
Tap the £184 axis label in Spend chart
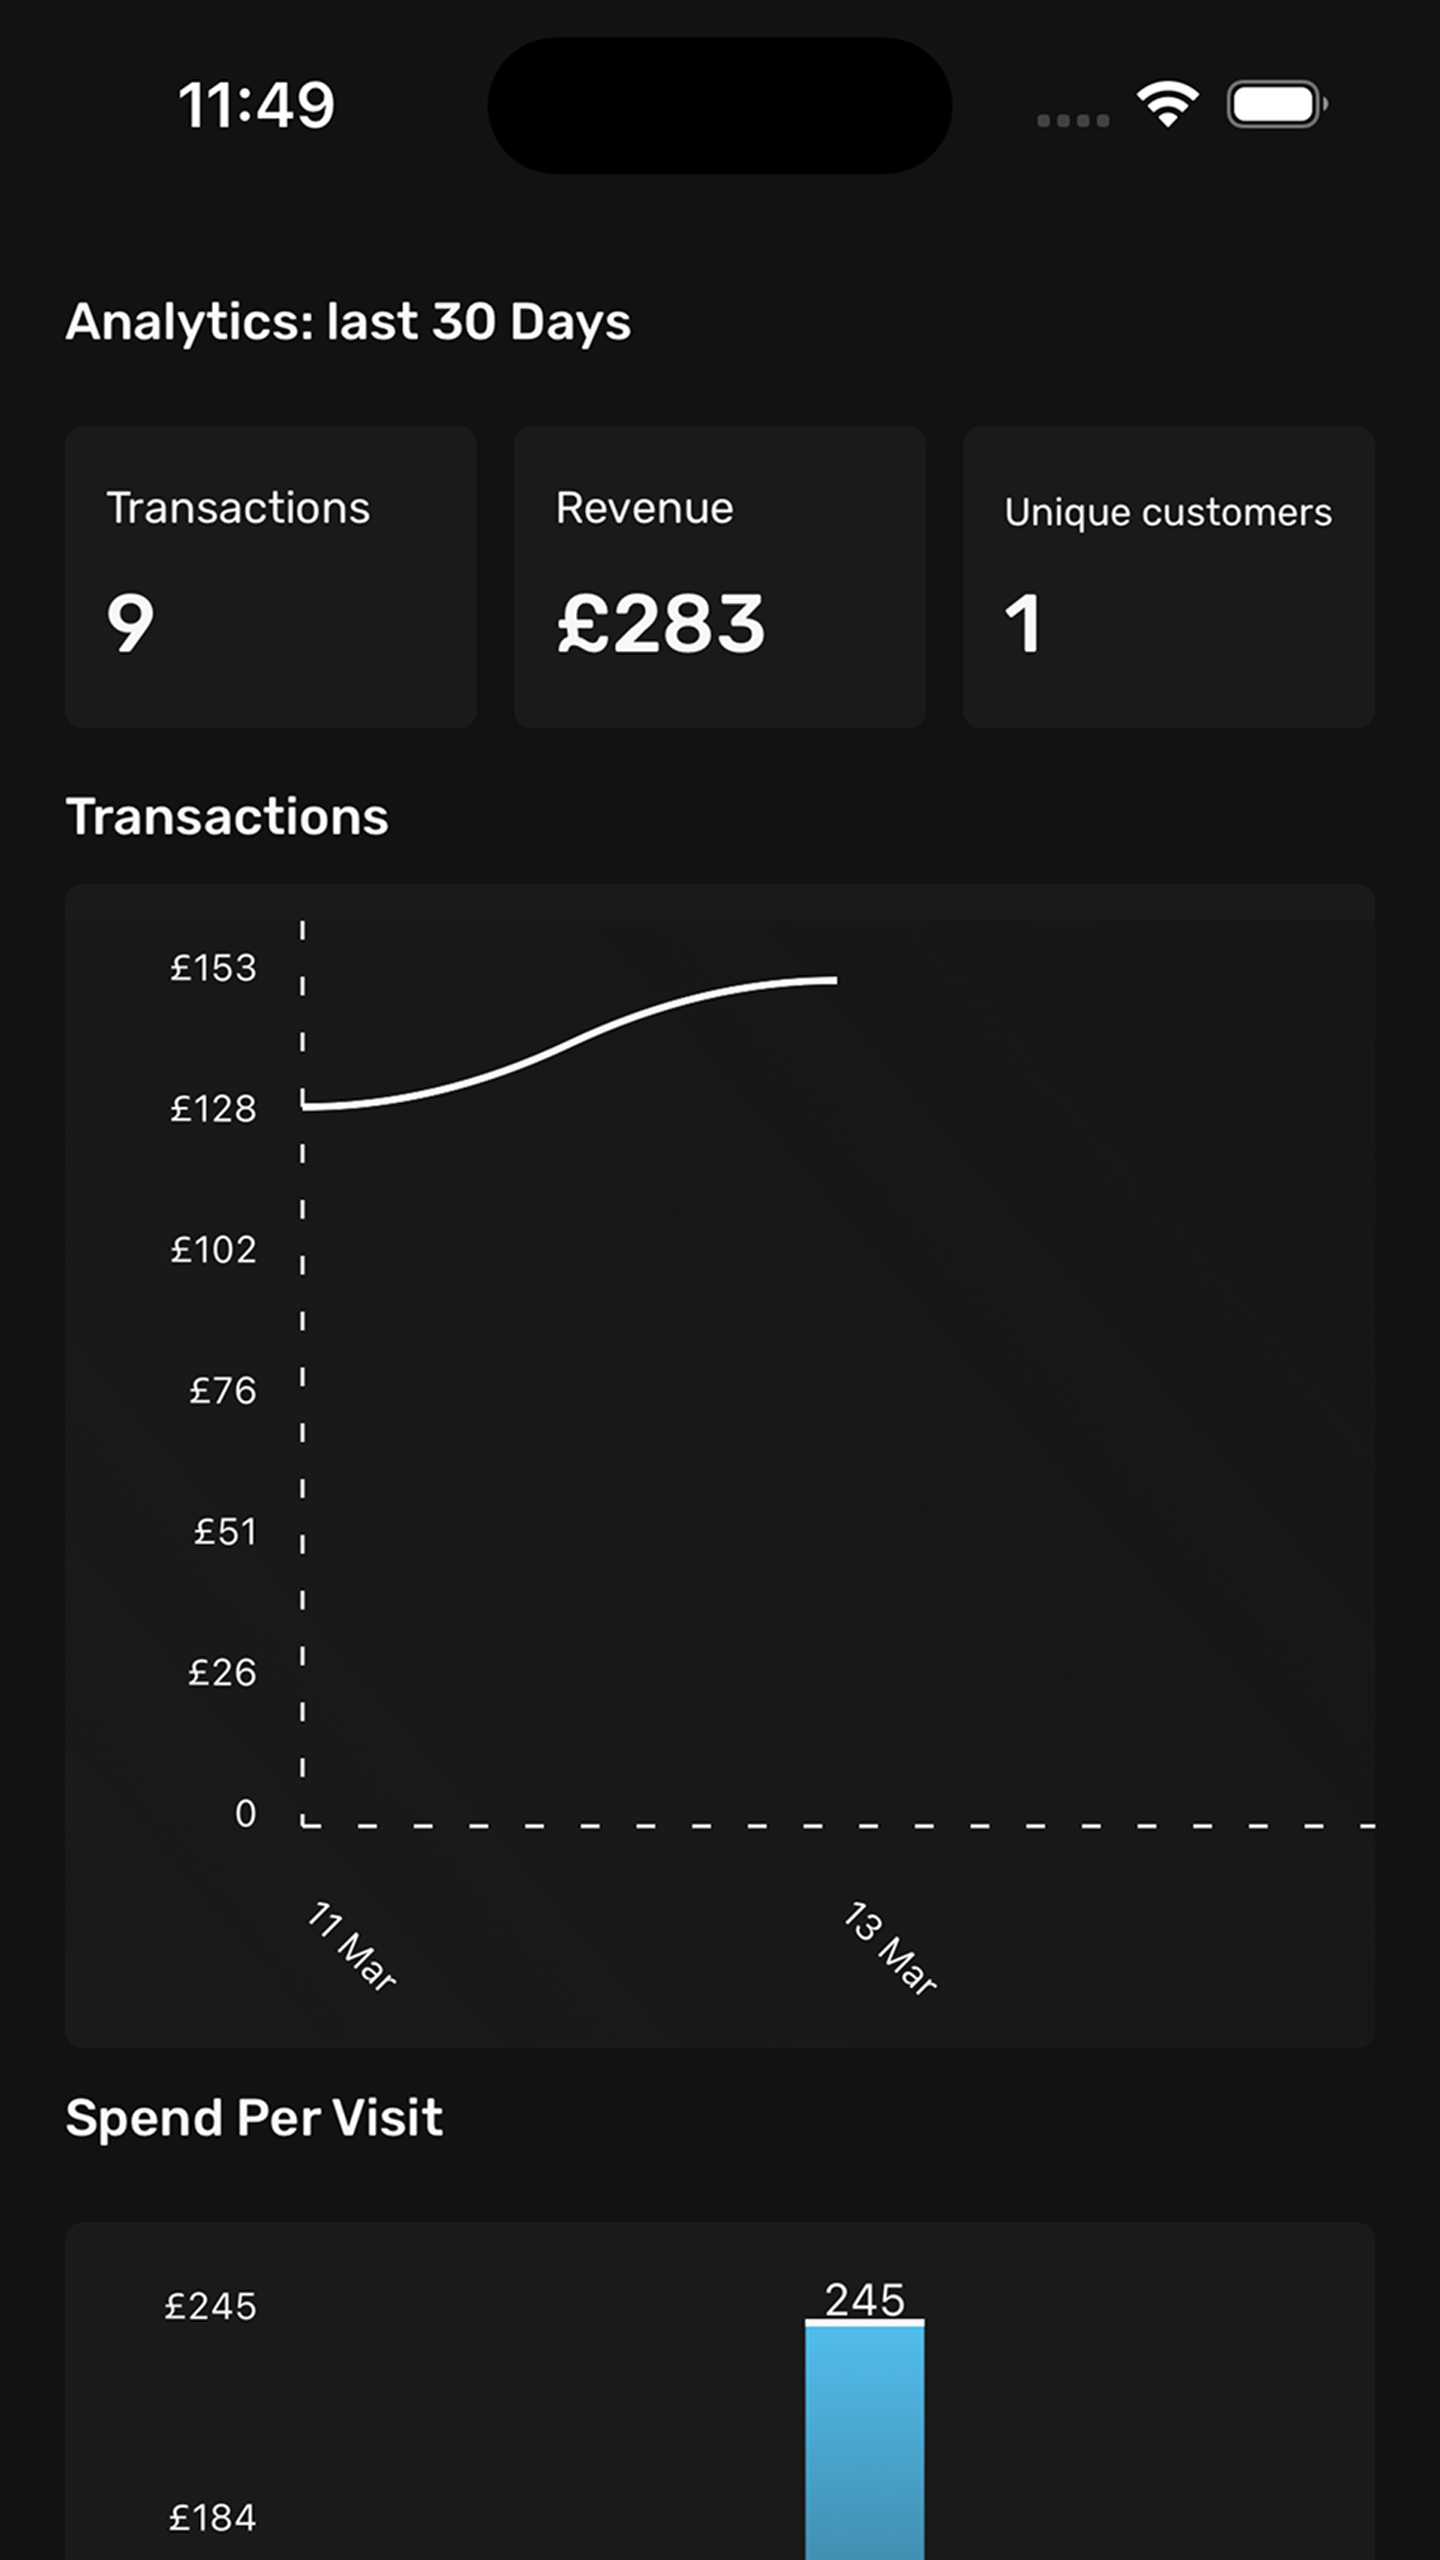[x=212, y=2518]
